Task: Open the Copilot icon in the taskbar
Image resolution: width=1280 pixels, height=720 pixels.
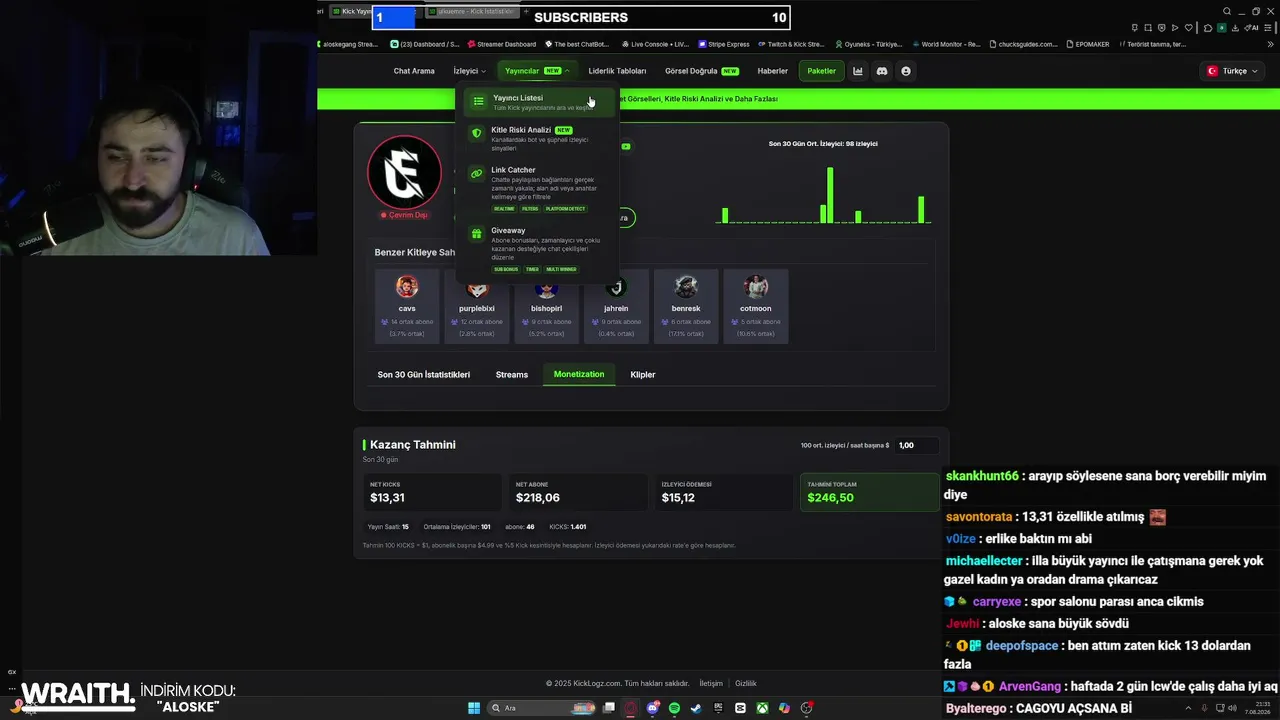Action: pos(784,708)
